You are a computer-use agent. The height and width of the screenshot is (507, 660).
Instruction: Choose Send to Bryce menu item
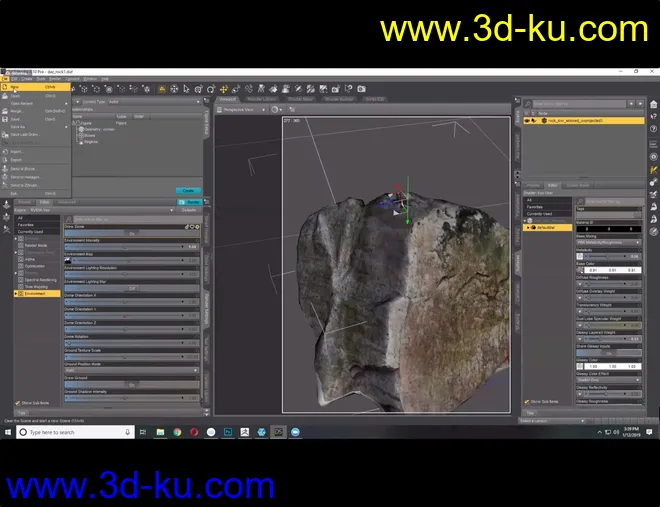pyautogui.click(x=35, y=169)
